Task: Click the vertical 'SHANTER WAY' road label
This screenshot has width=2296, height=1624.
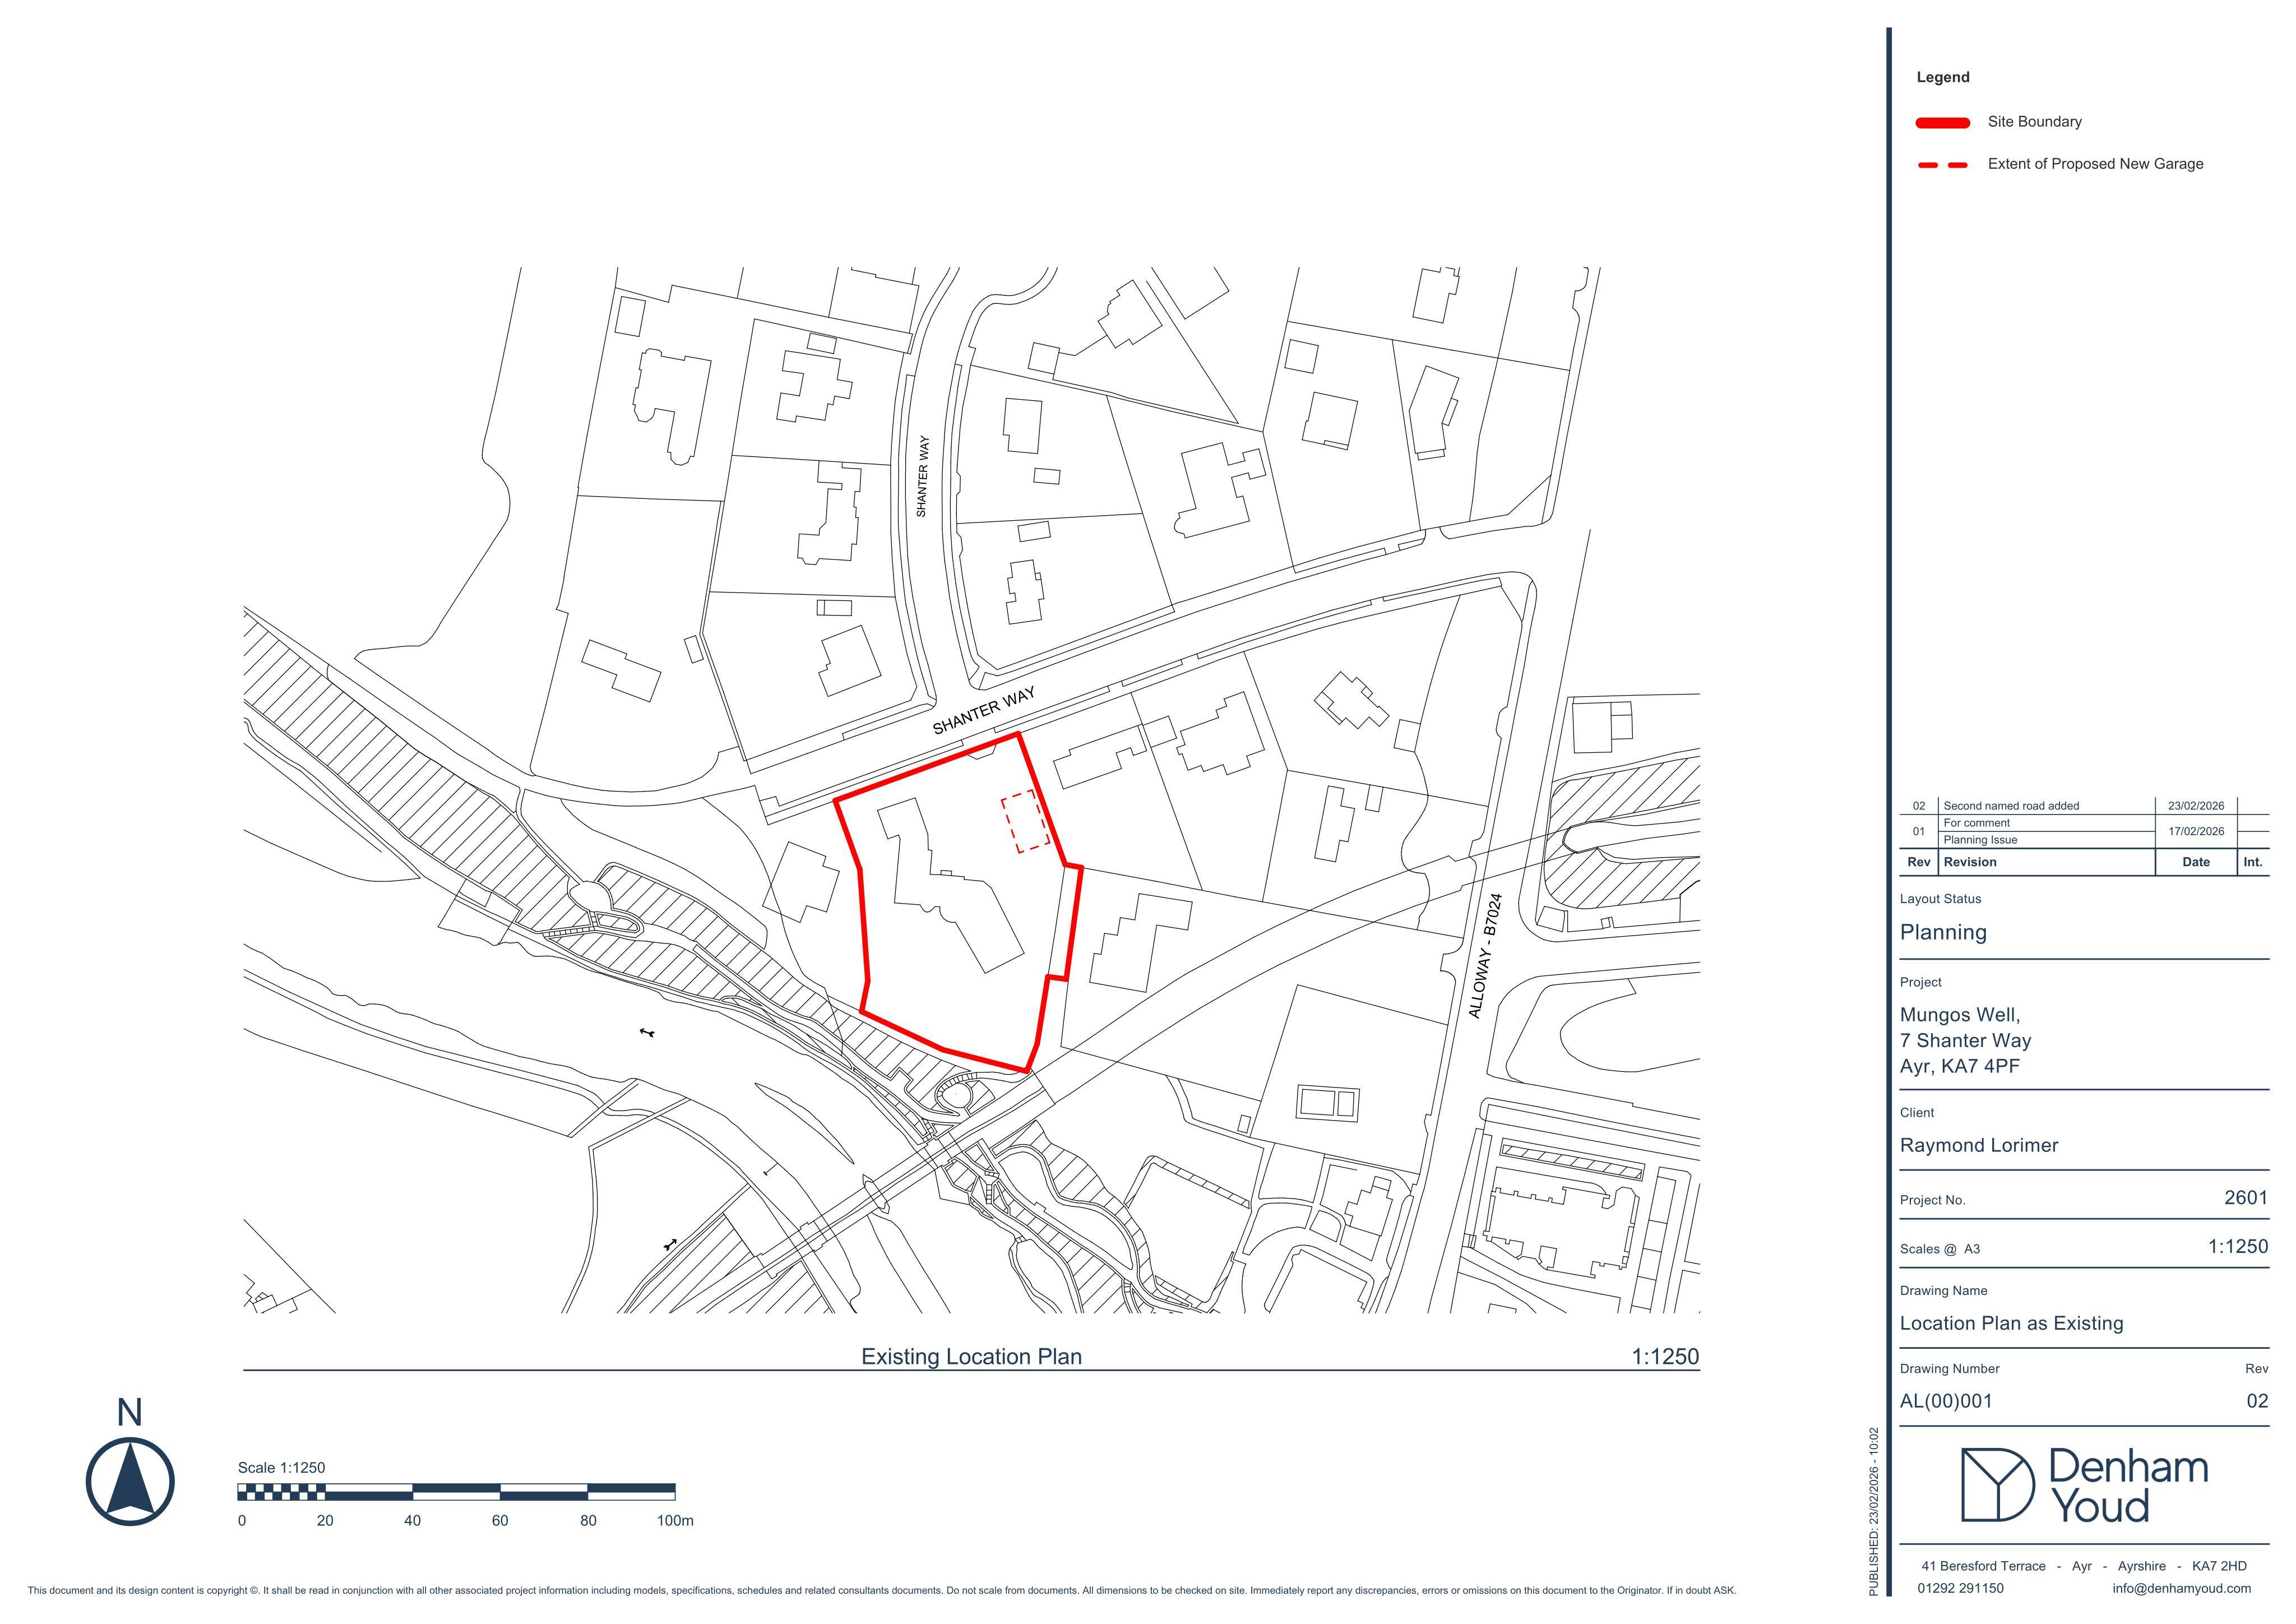Action: pyautogui.click(x=922, y=476)
